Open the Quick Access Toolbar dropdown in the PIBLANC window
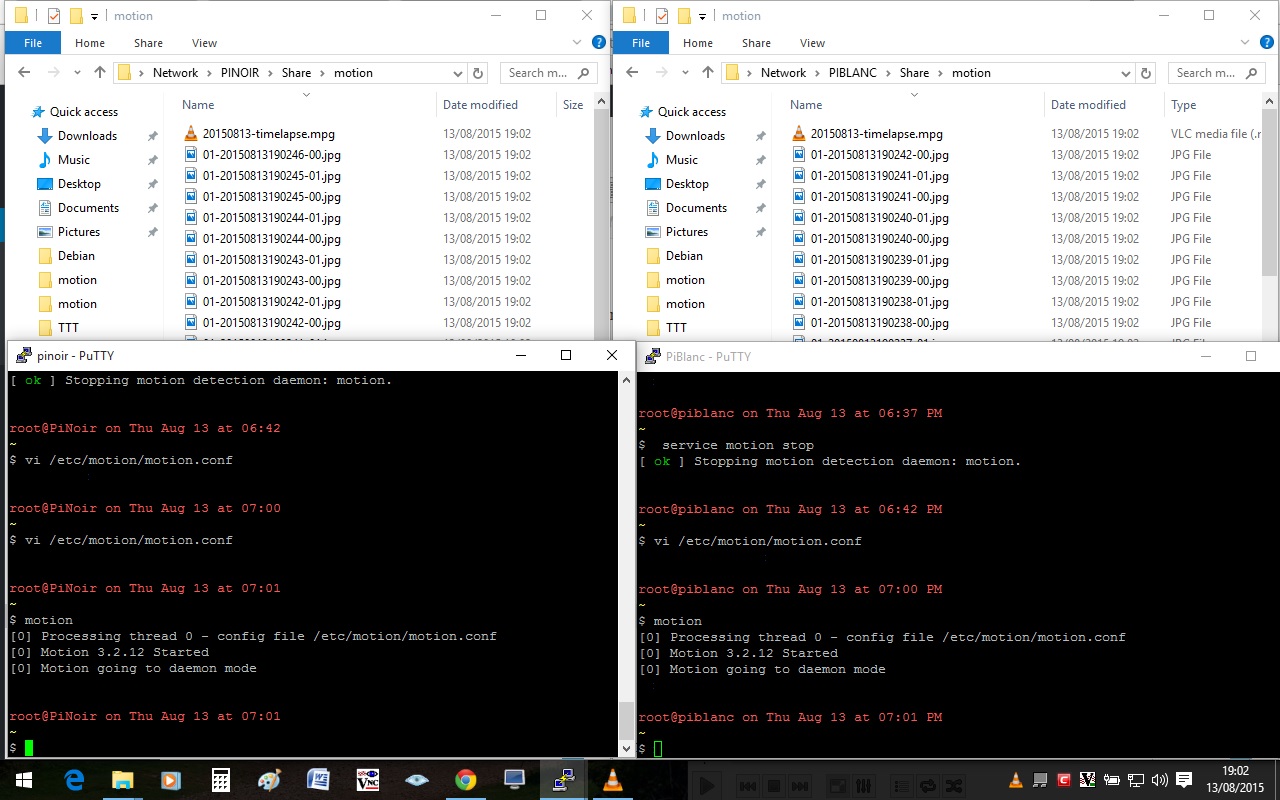The image size is (1280, 800). (702, 16)
